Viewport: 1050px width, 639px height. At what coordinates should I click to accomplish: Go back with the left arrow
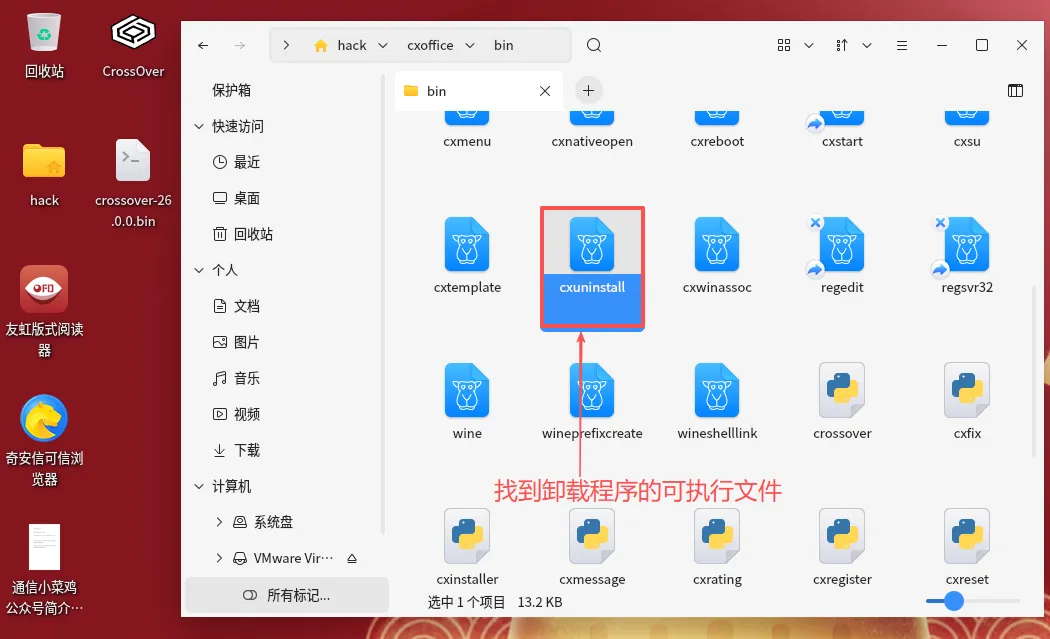[203, 45]
